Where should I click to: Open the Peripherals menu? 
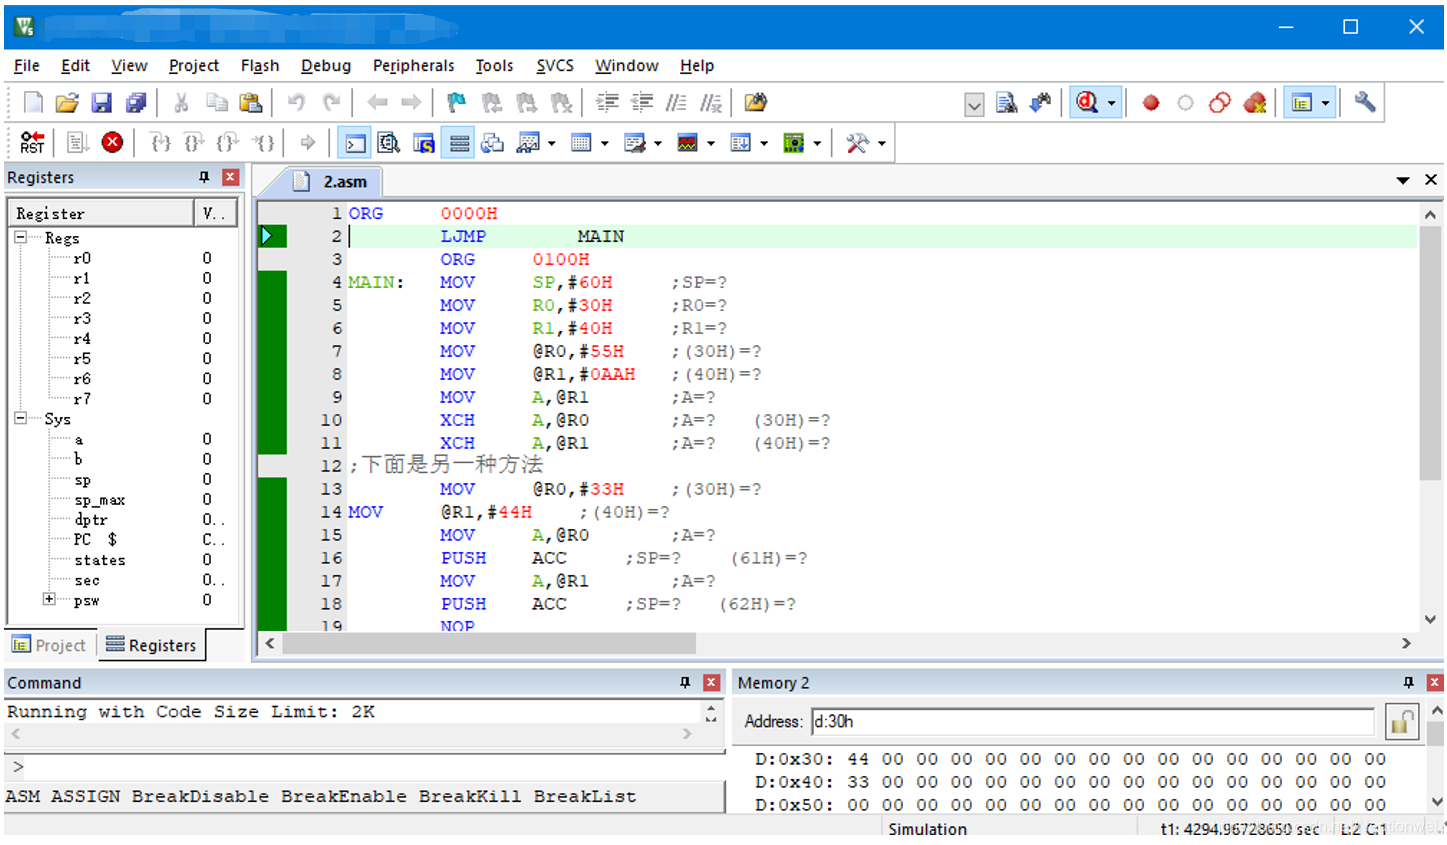click(x=413, y=66)
